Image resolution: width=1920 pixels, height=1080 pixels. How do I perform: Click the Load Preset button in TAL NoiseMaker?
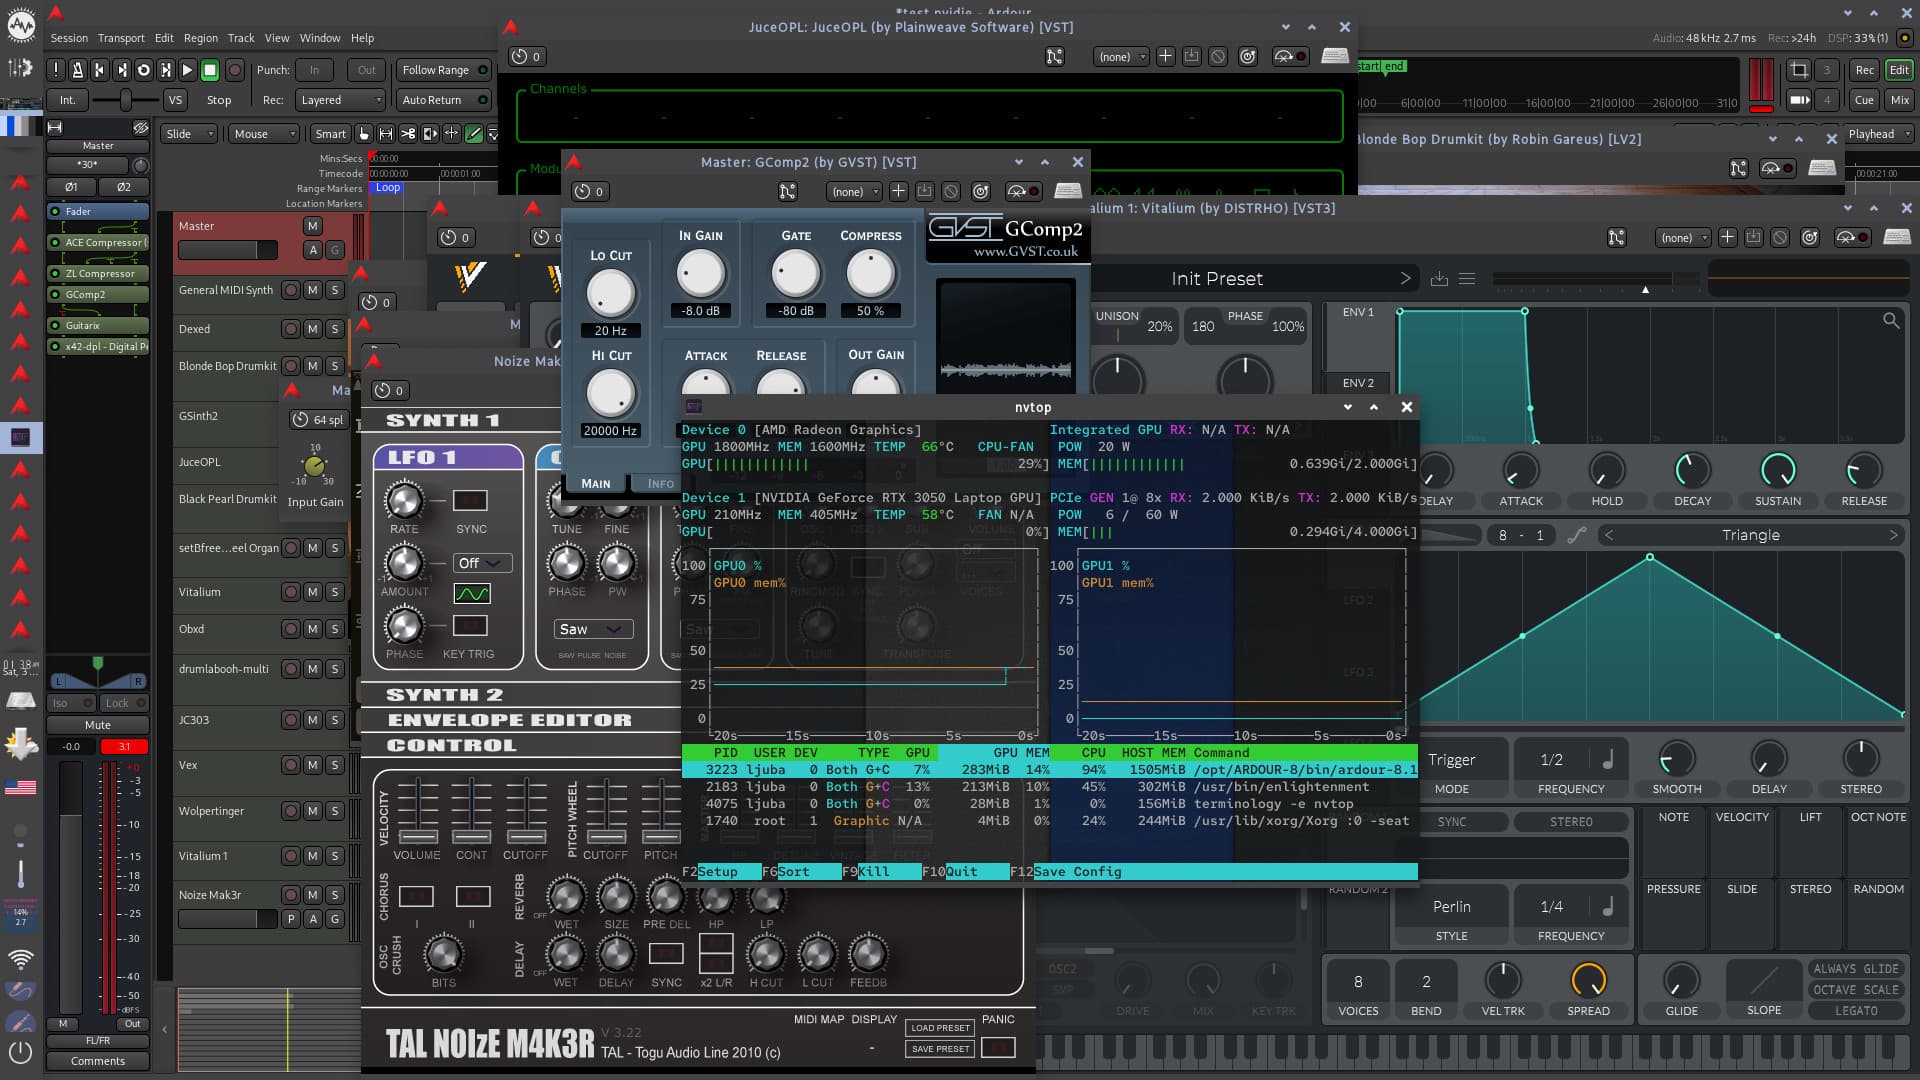pos(940,1028)
